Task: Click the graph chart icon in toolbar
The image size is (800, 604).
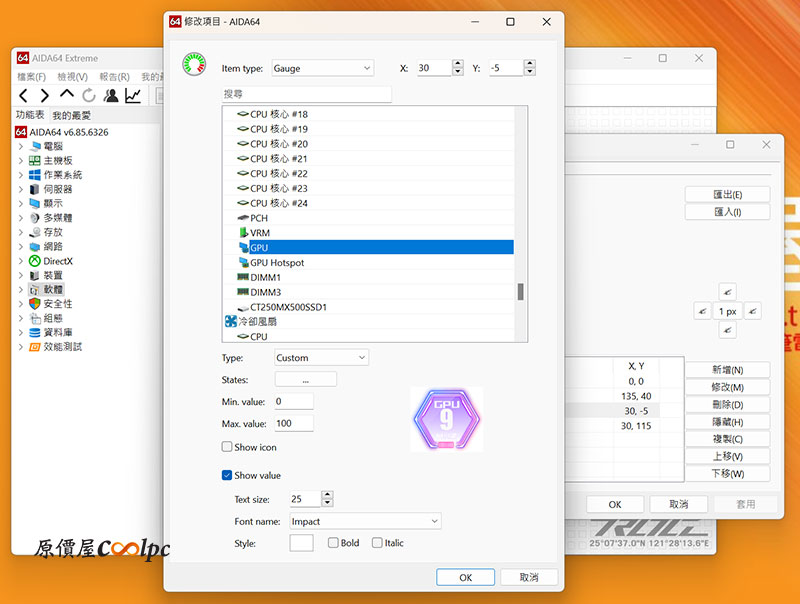Action: click(x=133, y=95)
